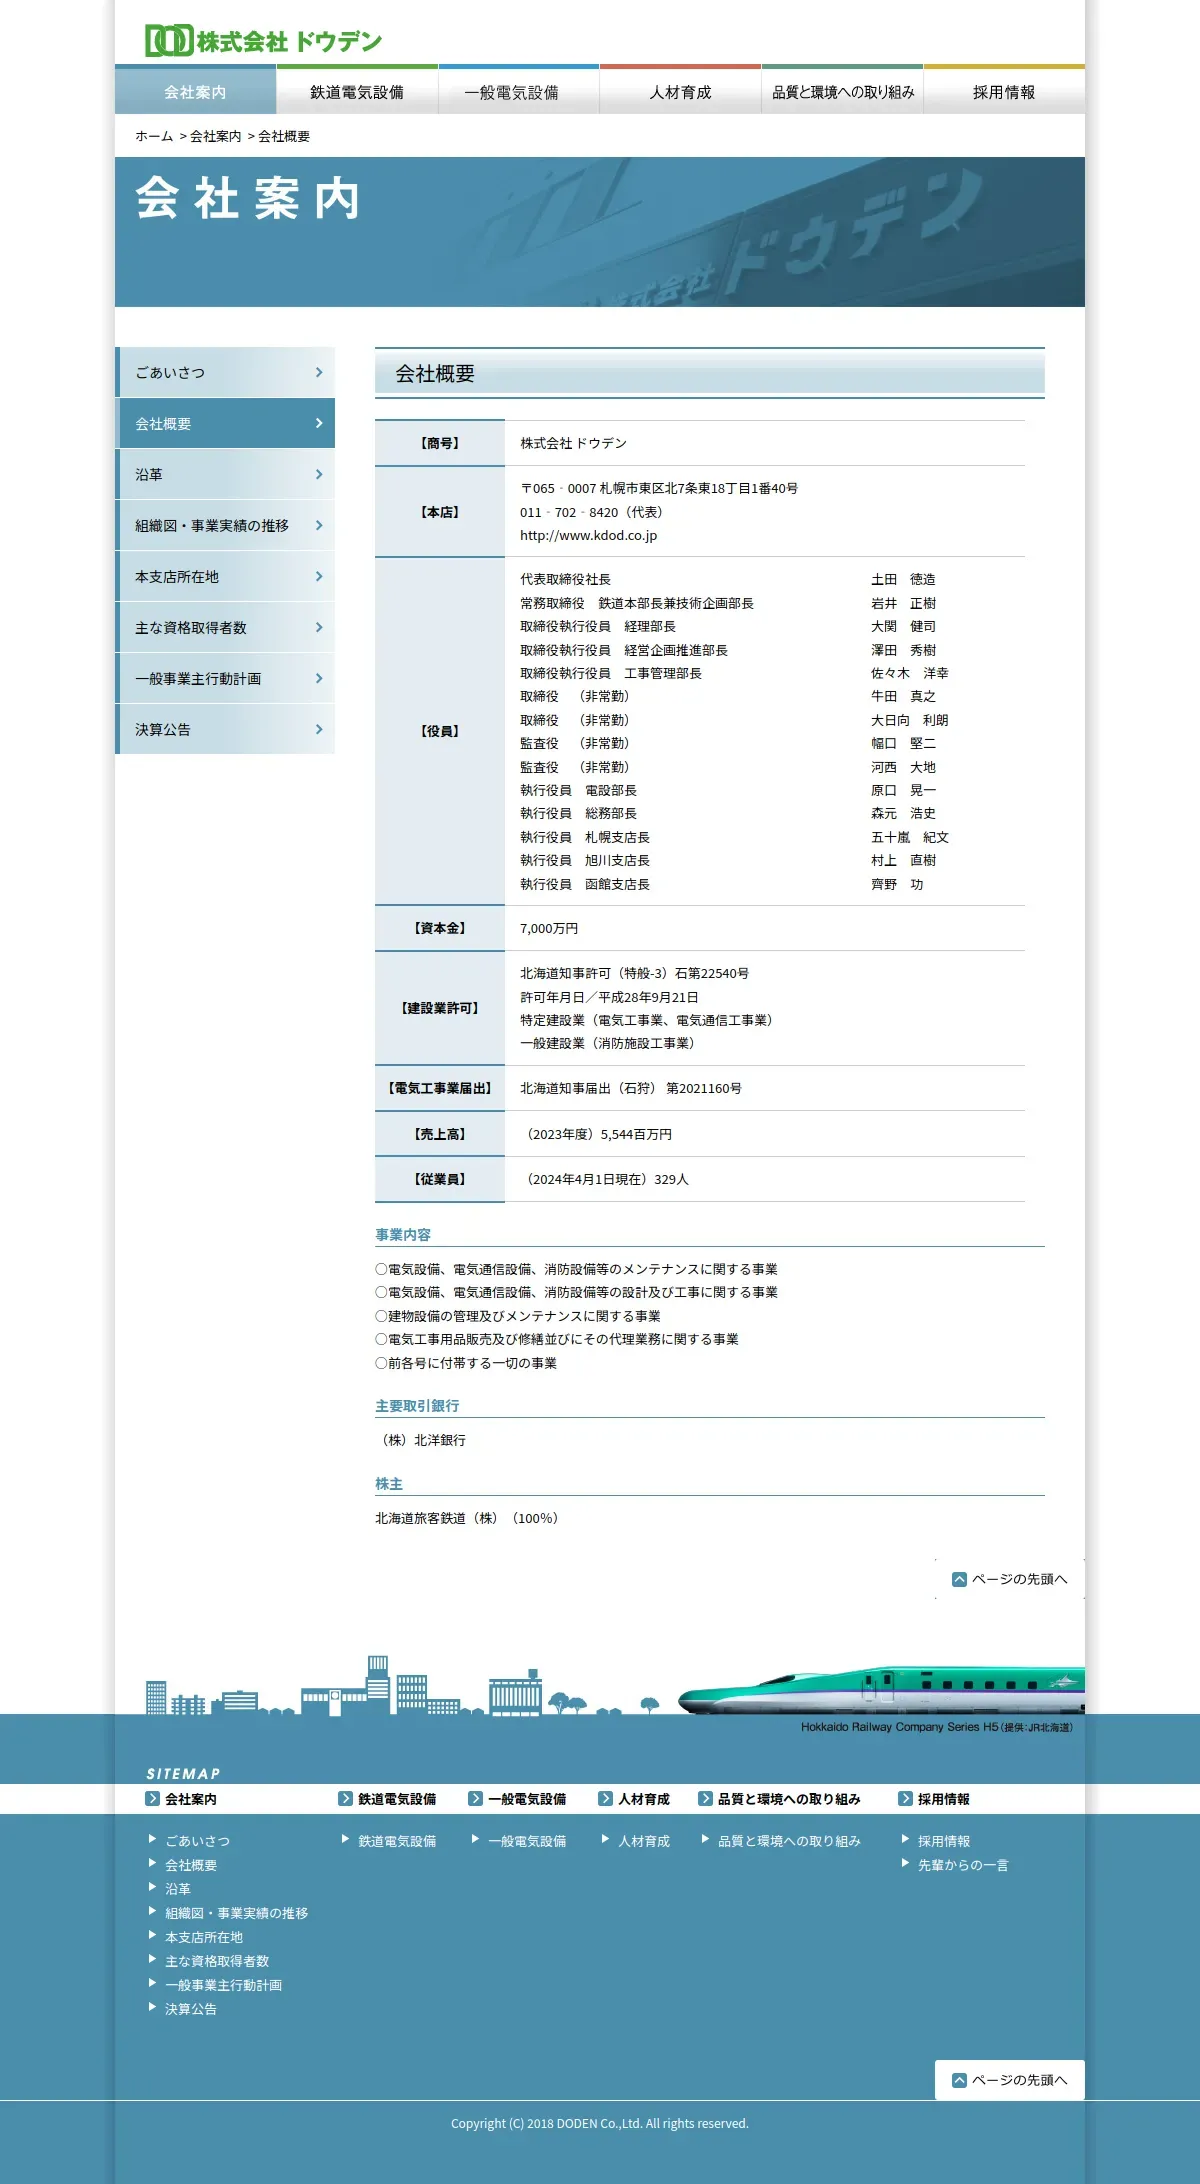Select 沿革 in the side menu
The width and height of the screenshot is (1200, 2184).
225,474
